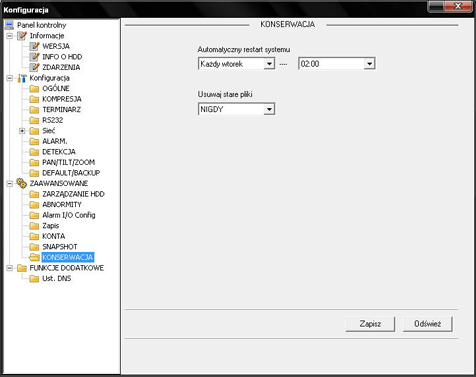
Task: Select the RS232 tree label
Action: 52,120
